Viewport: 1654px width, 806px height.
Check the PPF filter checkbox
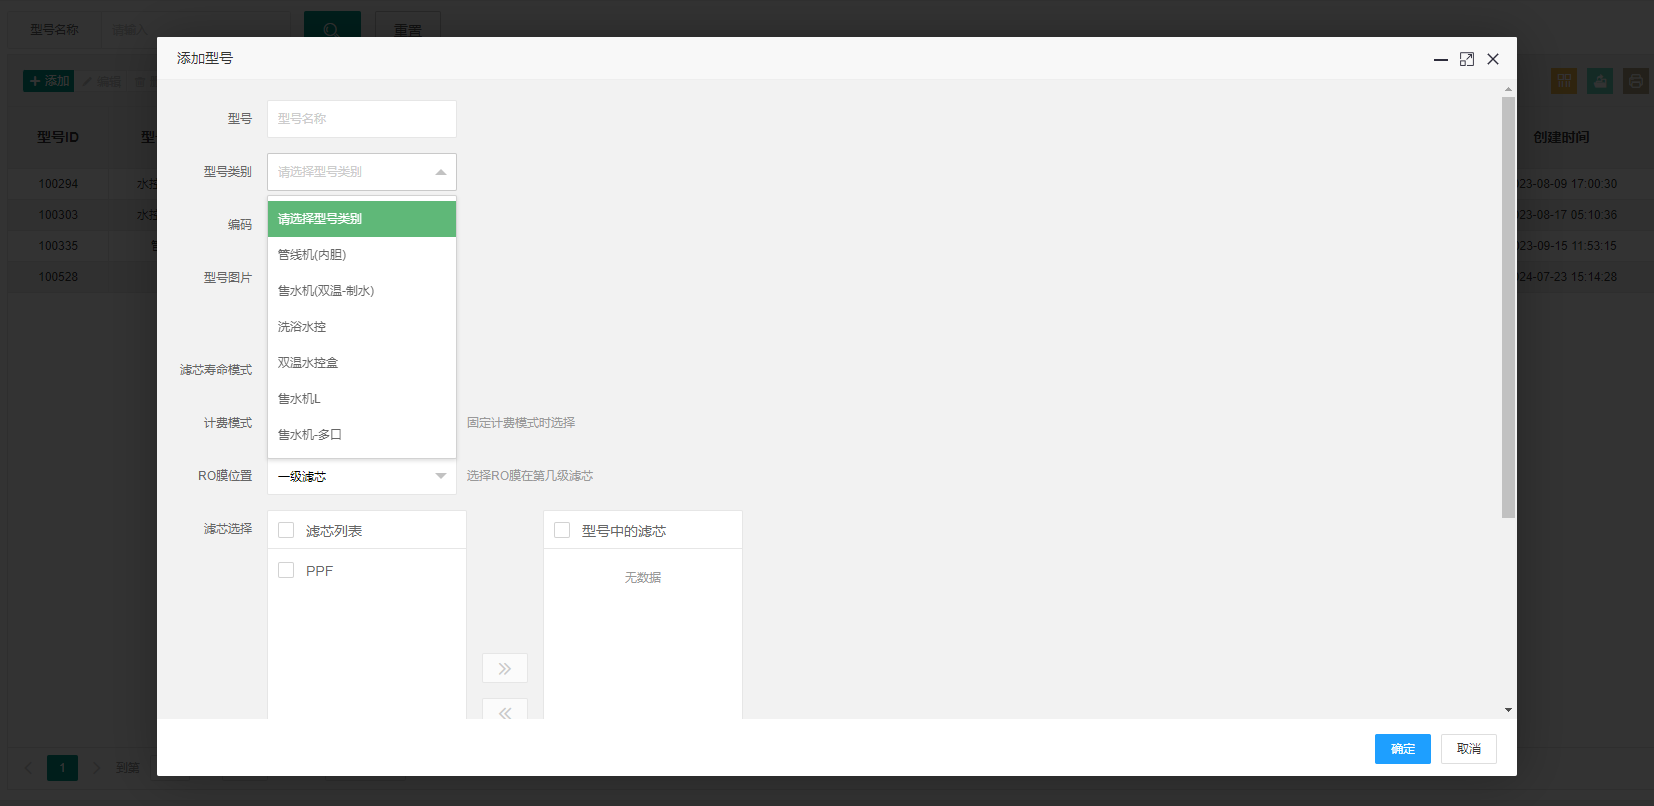click(286, 570)
